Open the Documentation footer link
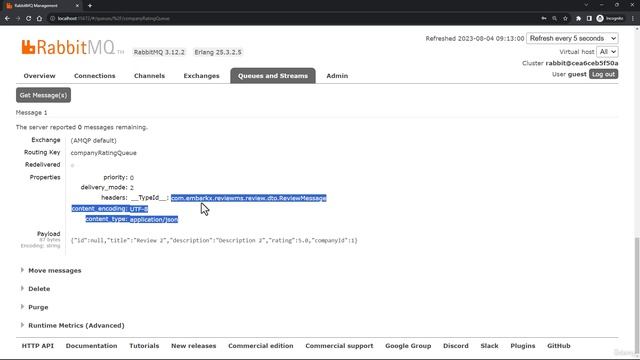The width and height of the screenshot is (640, 360). (x=91, y=346)
